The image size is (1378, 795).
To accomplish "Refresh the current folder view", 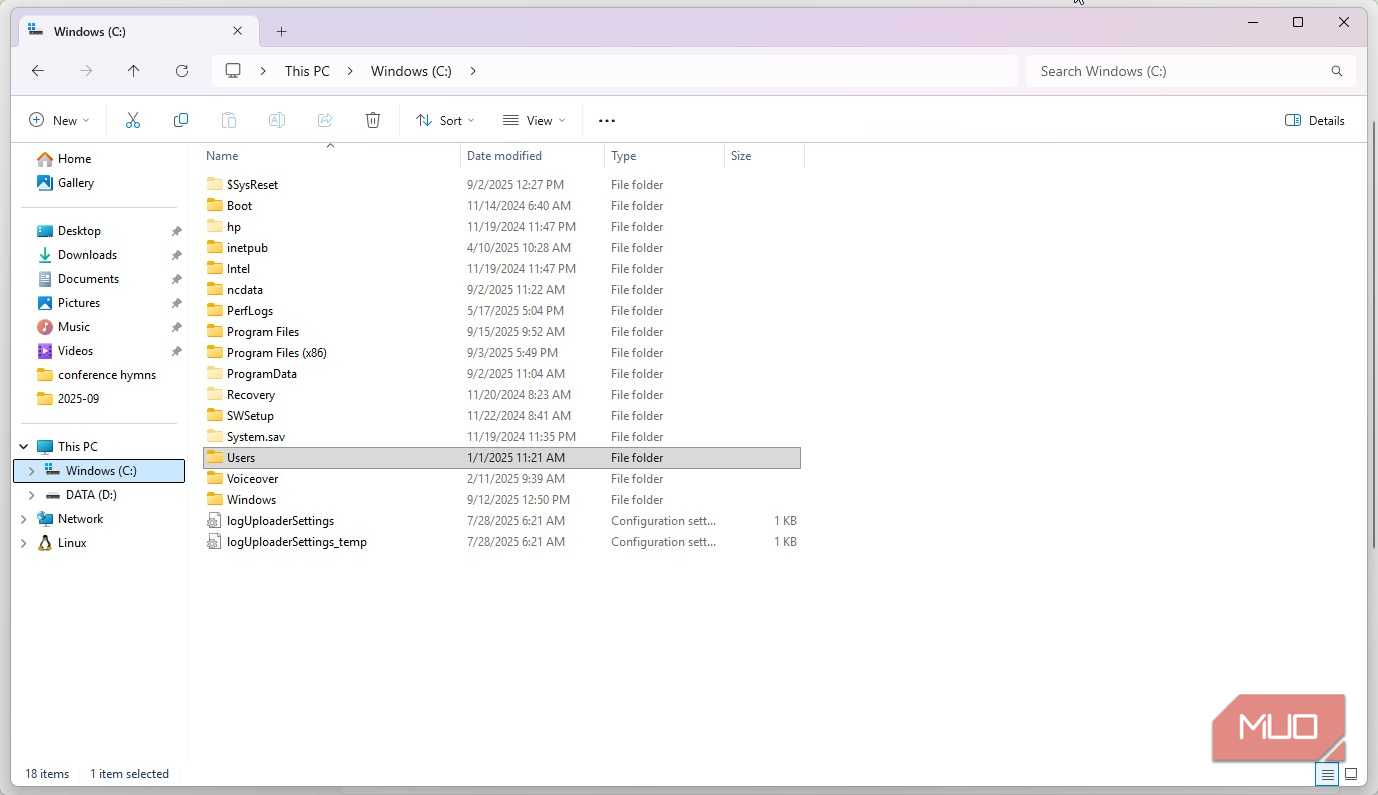I will click(x=182, y=71).
